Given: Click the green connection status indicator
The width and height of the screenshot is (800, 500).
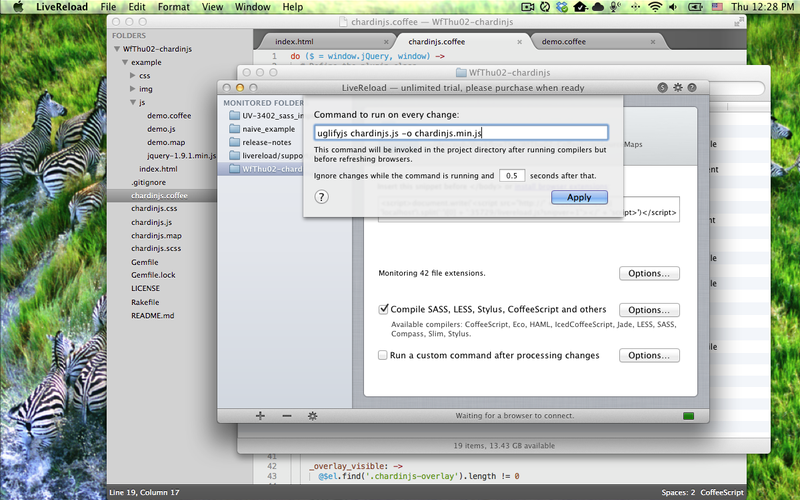Looking at the screenshot, I should tap(688, 416).
